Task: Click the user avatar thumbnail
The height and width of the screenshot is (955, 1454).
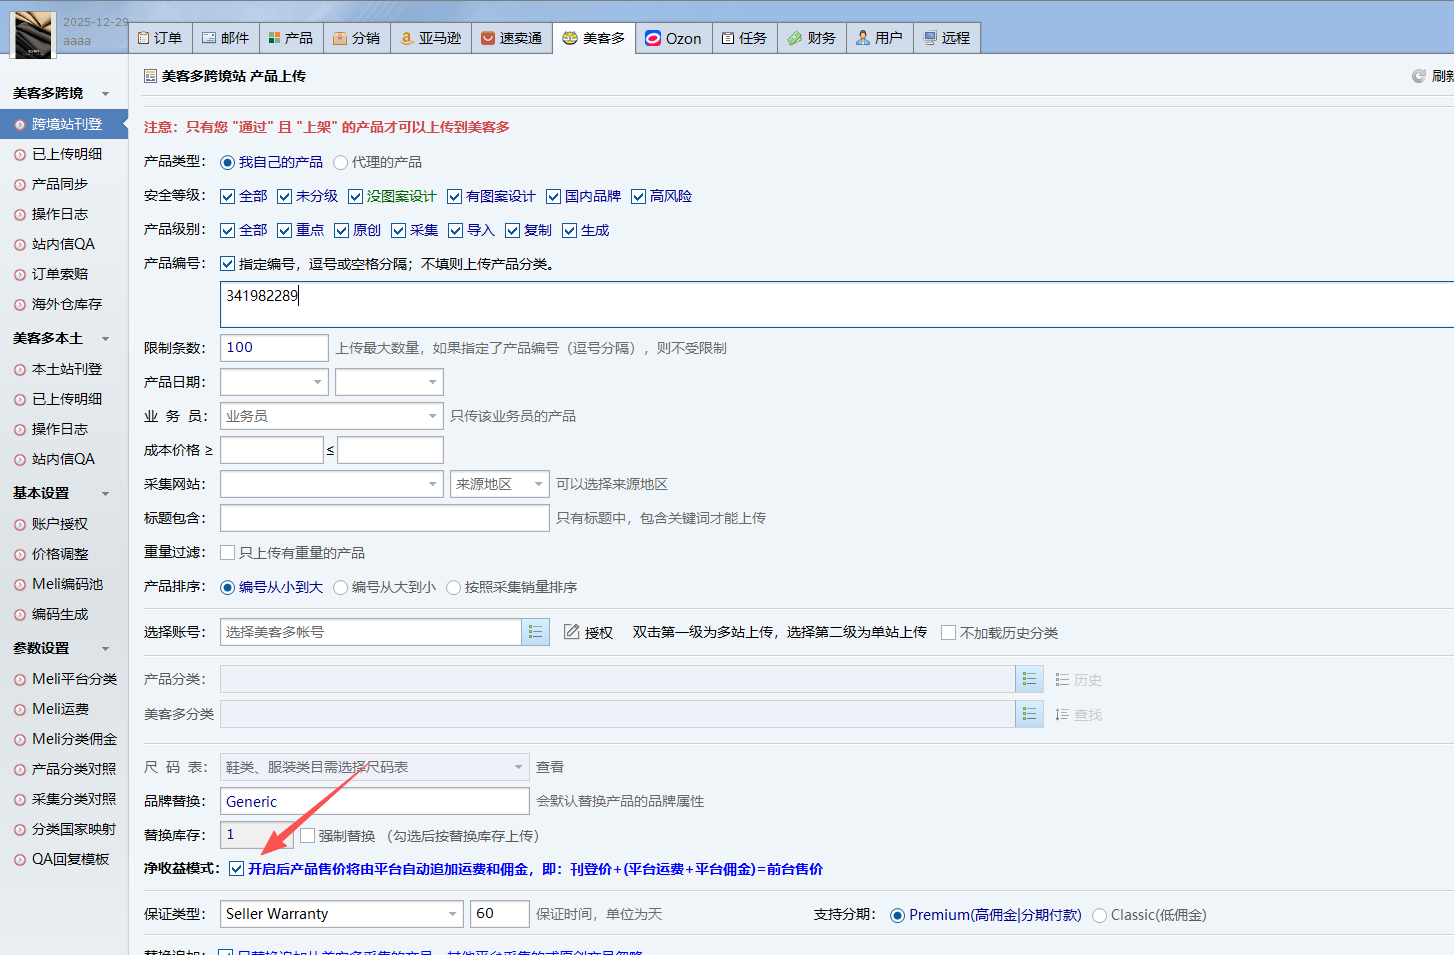Action: click(x=33, y=35)
